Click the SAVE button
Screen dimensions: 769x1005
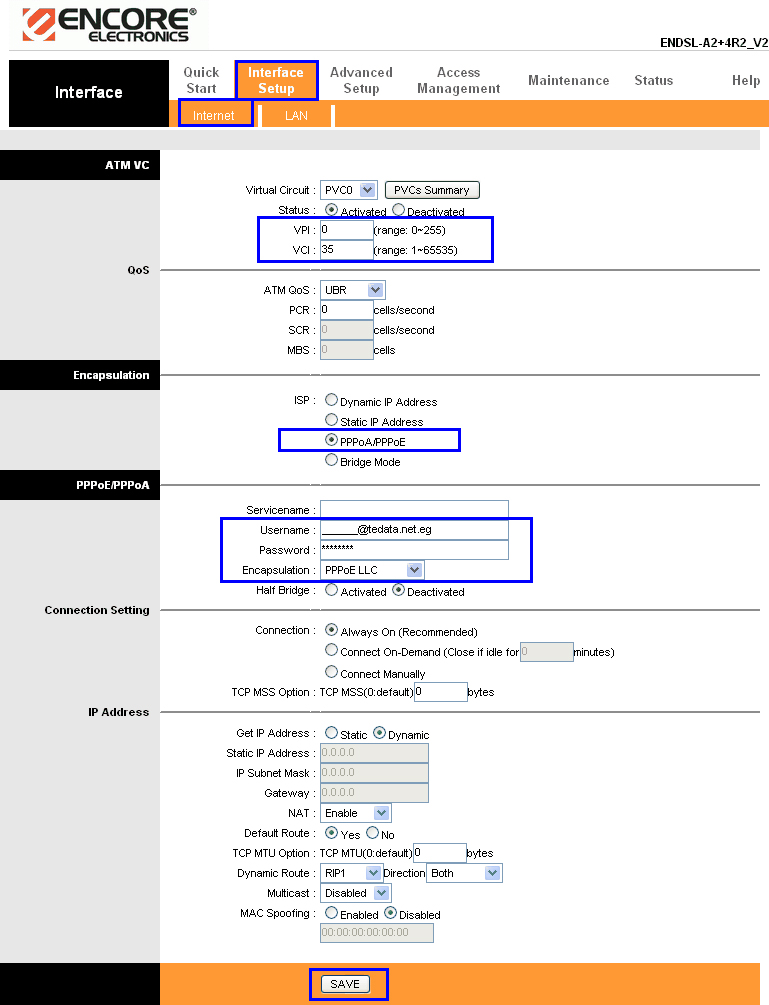[x=345, y=984]
